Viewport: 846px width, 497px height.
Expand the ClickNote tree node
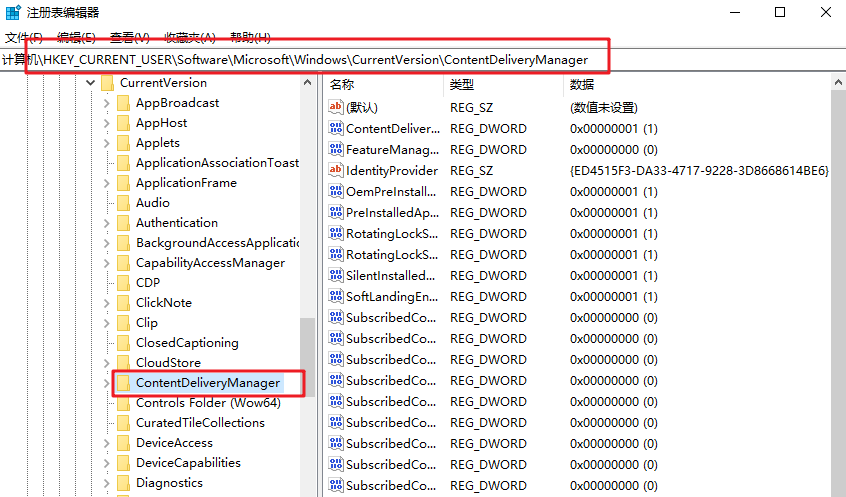click(106, 303)
